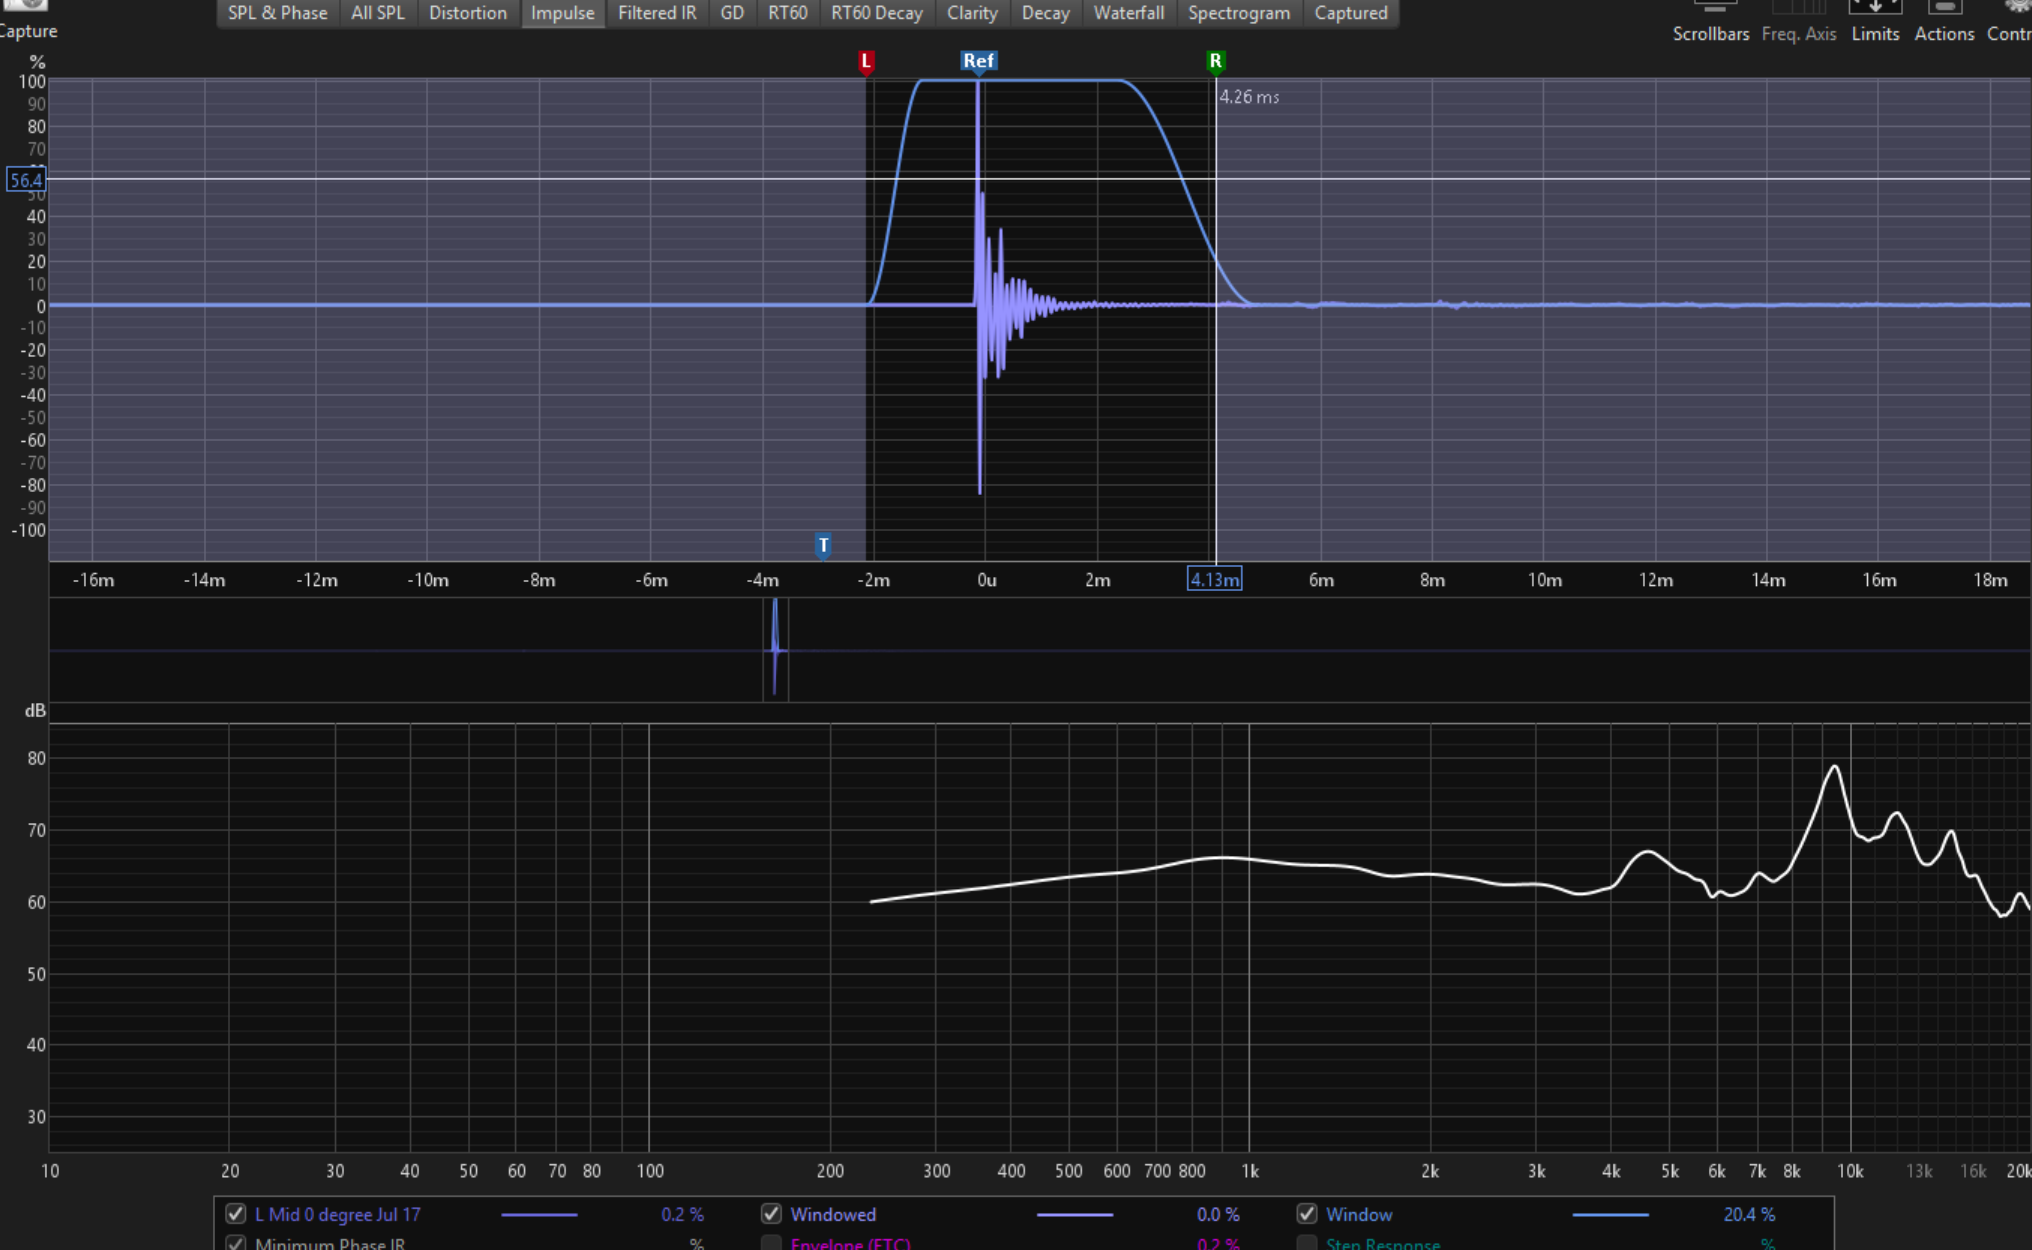This screenshot has height=1250, width=2032.
Task: Open the Controls gear panel
Action: [2008, 22]
